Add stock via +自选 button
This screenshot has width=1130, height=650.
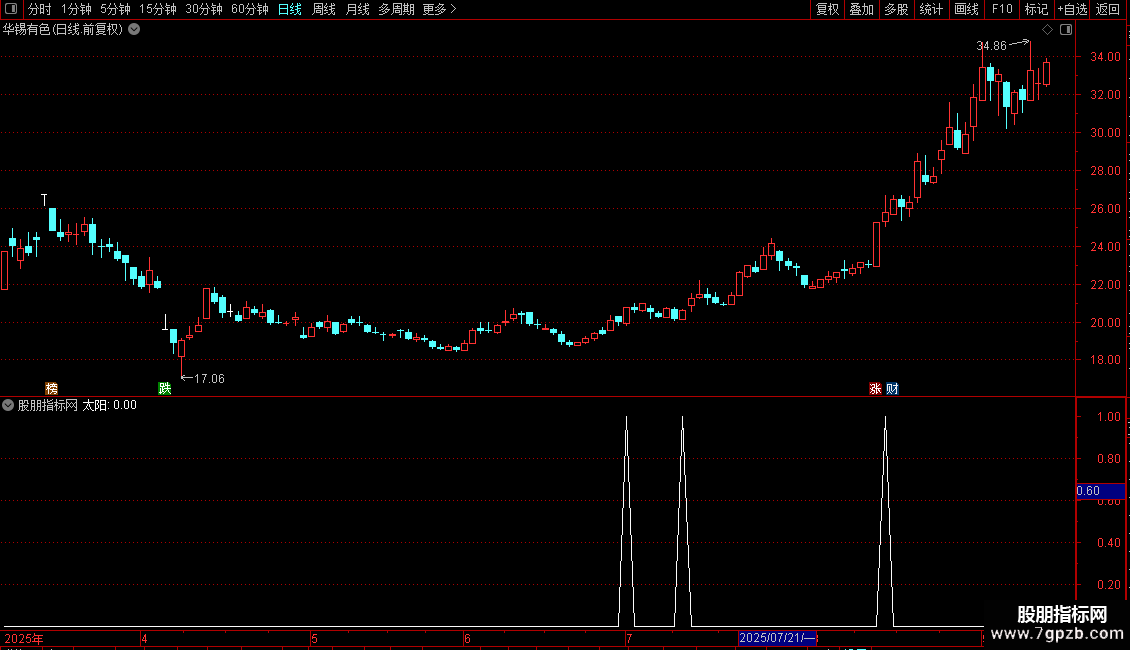(x=1072, y=9)
